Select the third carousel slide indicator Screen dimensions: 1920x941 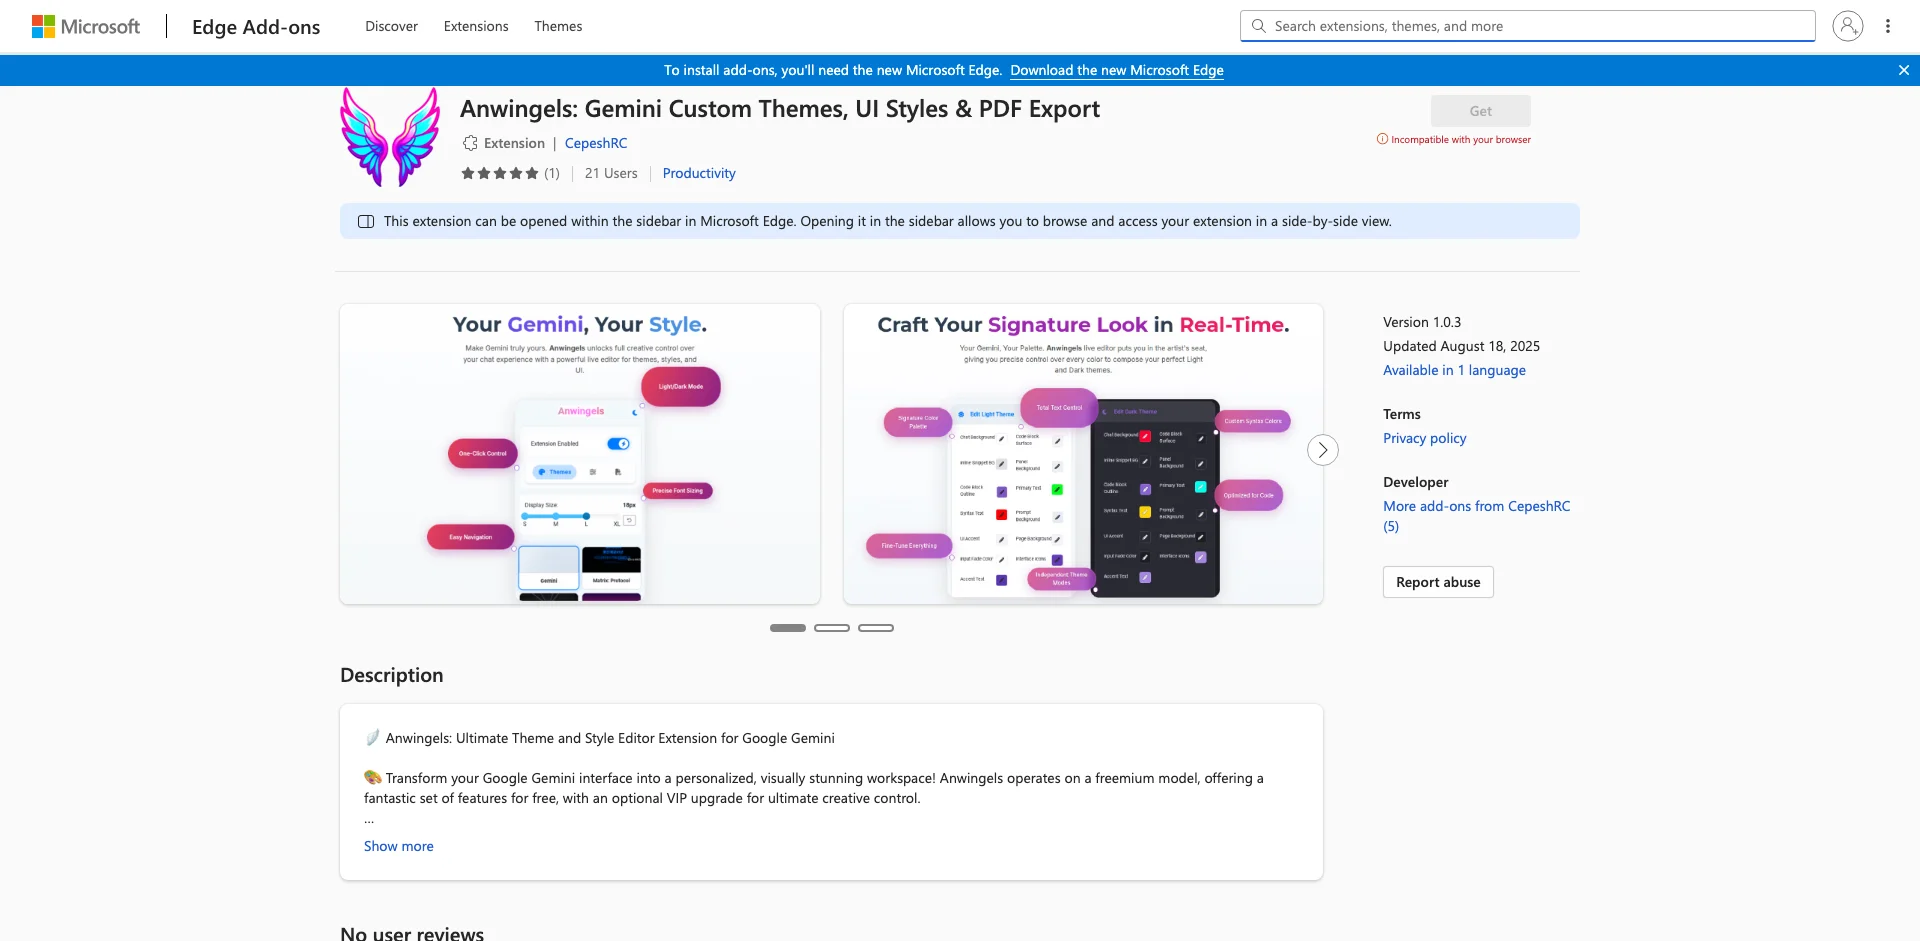pos(876,627)
